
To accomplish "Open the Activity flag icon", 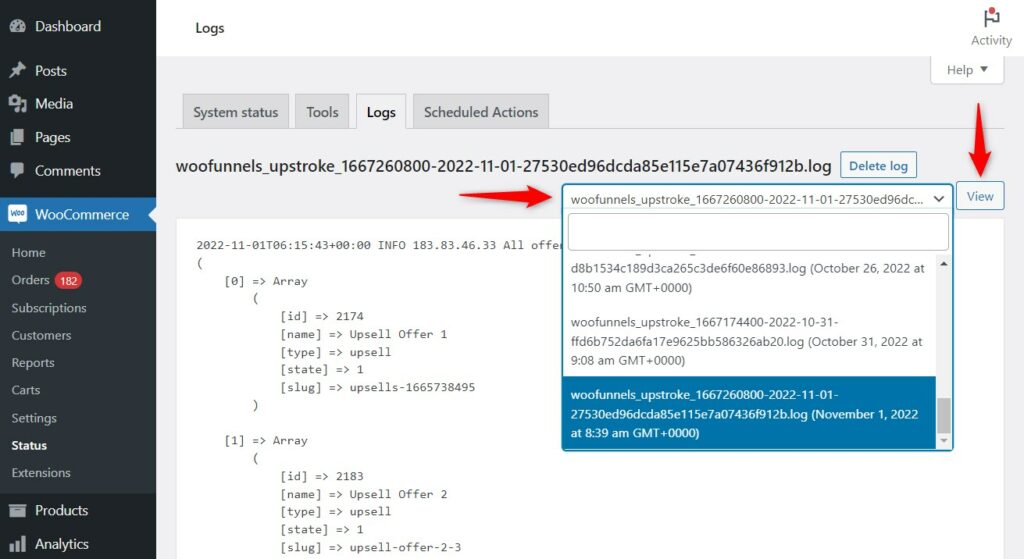I will 991,17.
